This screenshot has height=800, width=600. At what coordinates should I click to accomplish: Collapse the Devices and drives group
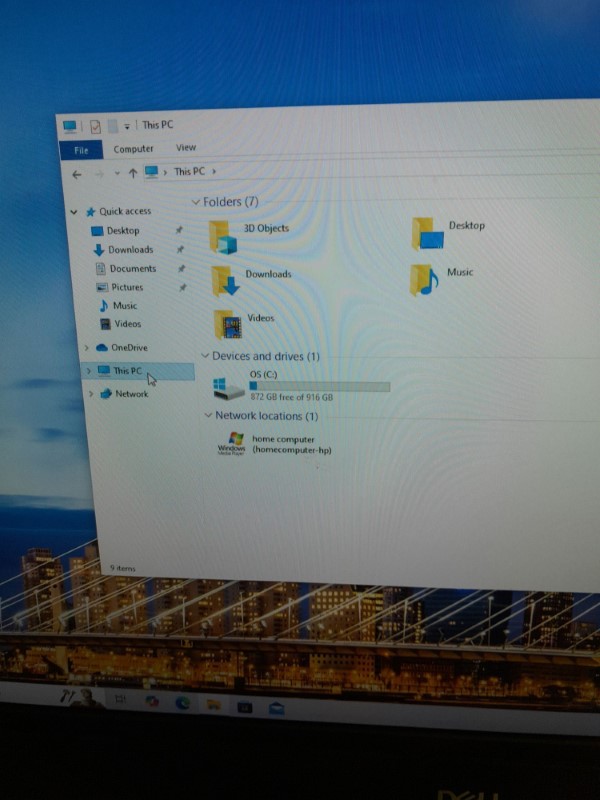tap(205, 356)
